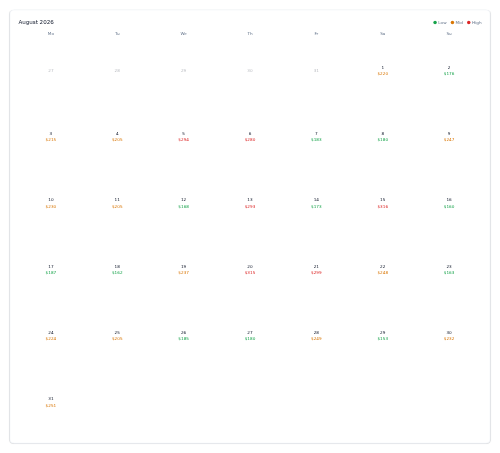This screenshot has width=500, height=453.
Task: Click the Thursday column header
Action: click(250, 34)
